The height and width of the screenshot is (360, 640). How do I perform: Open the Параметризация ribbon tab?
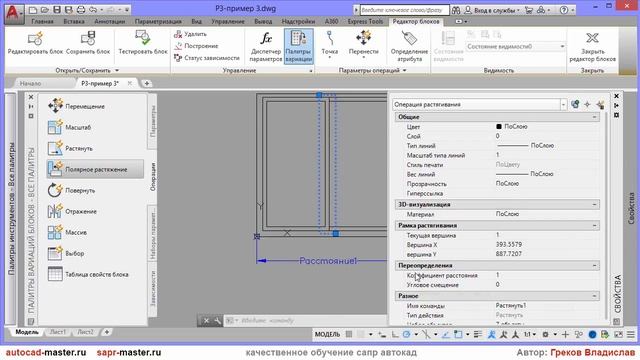158,21
